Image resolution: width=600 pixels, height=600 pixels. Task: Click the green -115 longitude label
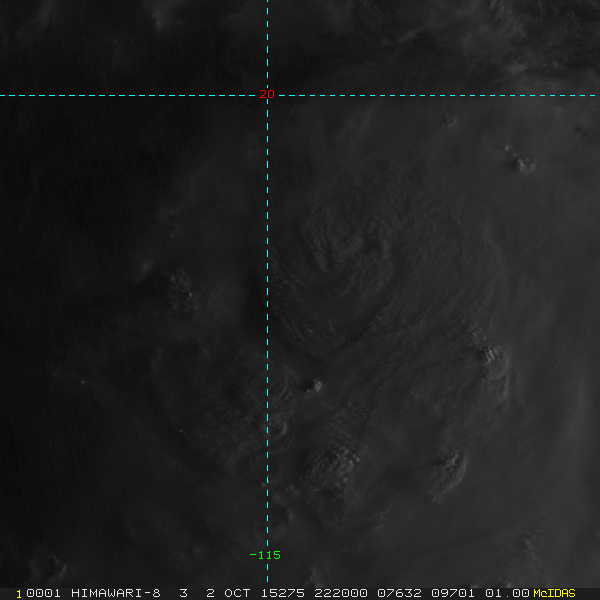click(x=265, y=555)
